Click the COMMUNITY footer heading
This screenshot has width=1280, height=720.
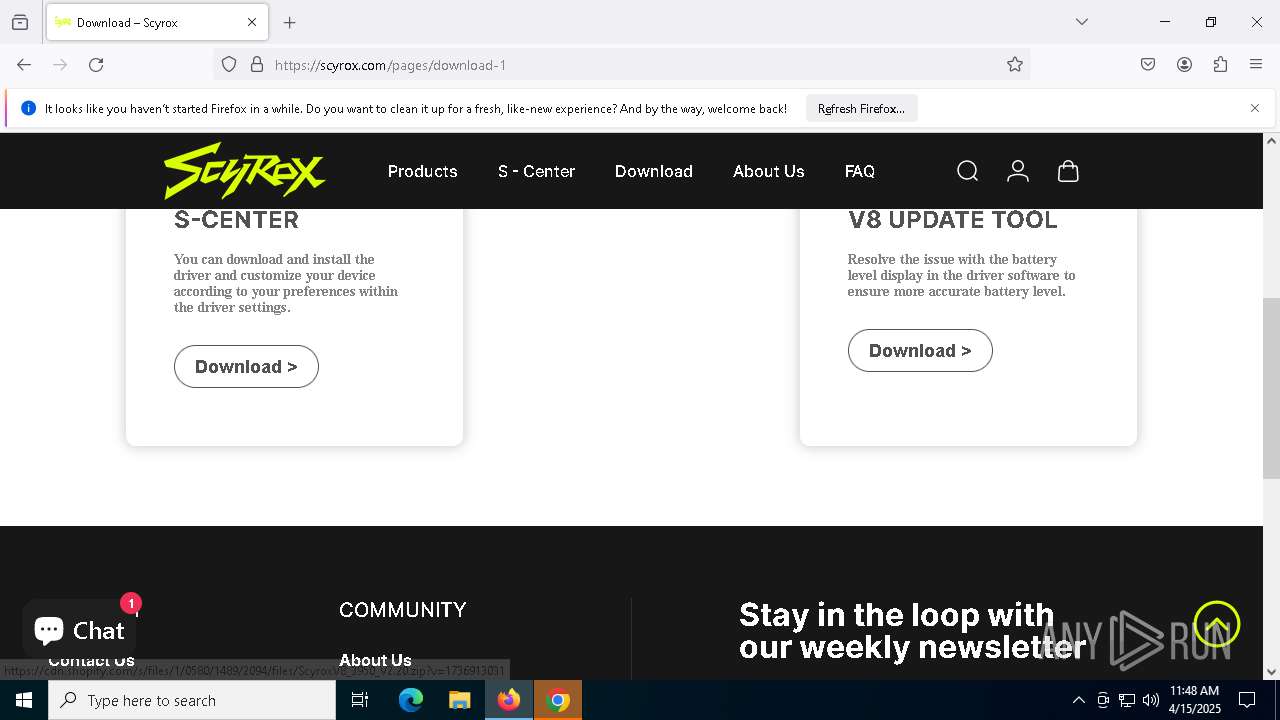[403, 610]
